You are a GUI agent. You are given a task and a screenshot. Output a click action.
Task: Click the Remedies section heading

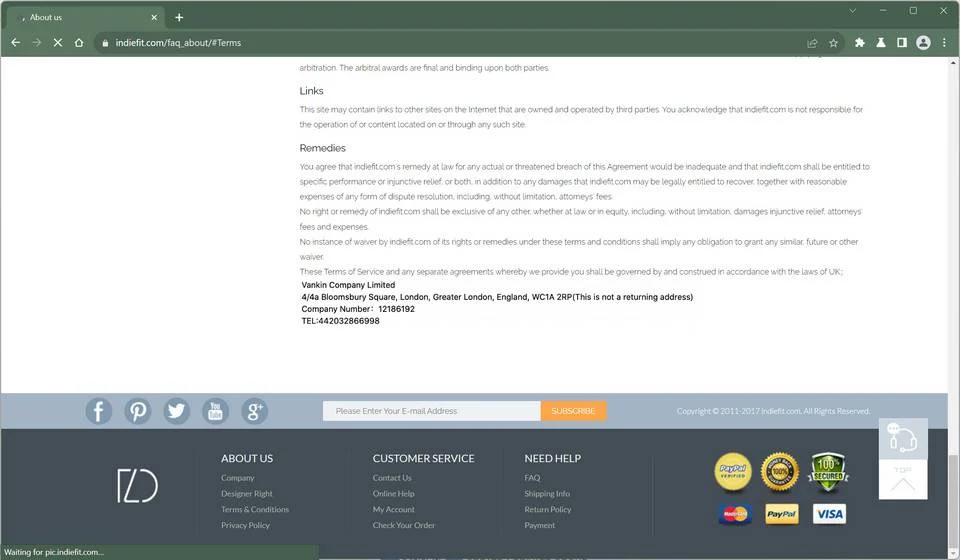322,148
